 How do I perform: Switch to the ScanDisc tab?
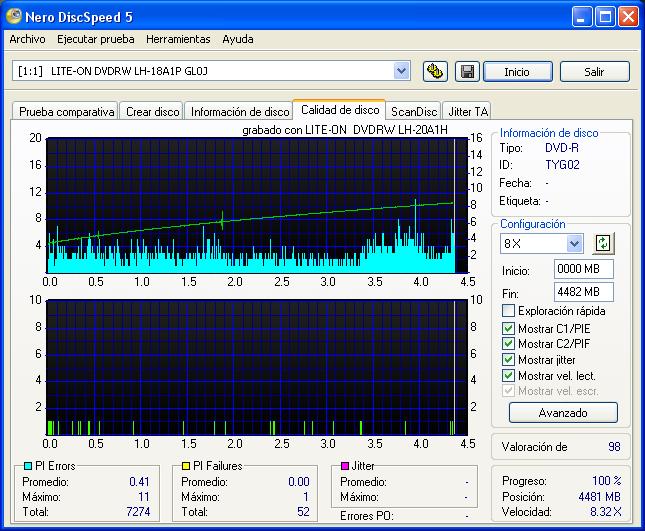click(413, 112)
